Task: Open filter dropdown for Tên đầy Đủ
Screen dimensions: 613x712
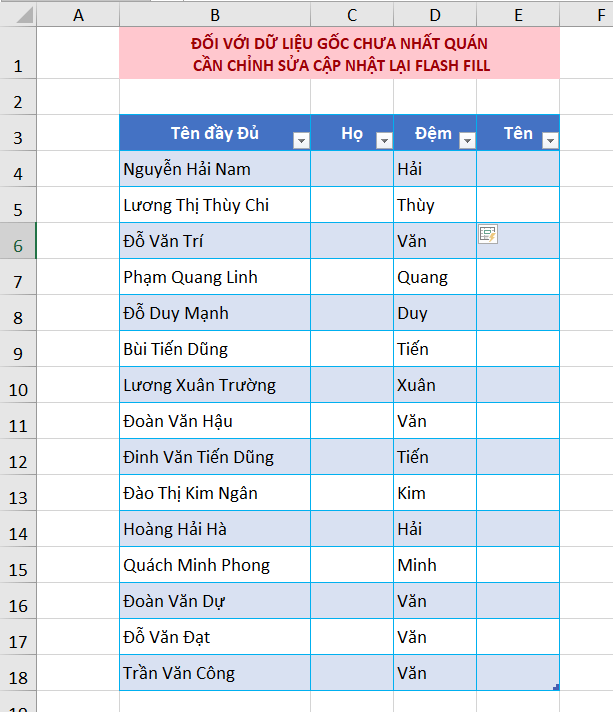Action: pos(301,141)
